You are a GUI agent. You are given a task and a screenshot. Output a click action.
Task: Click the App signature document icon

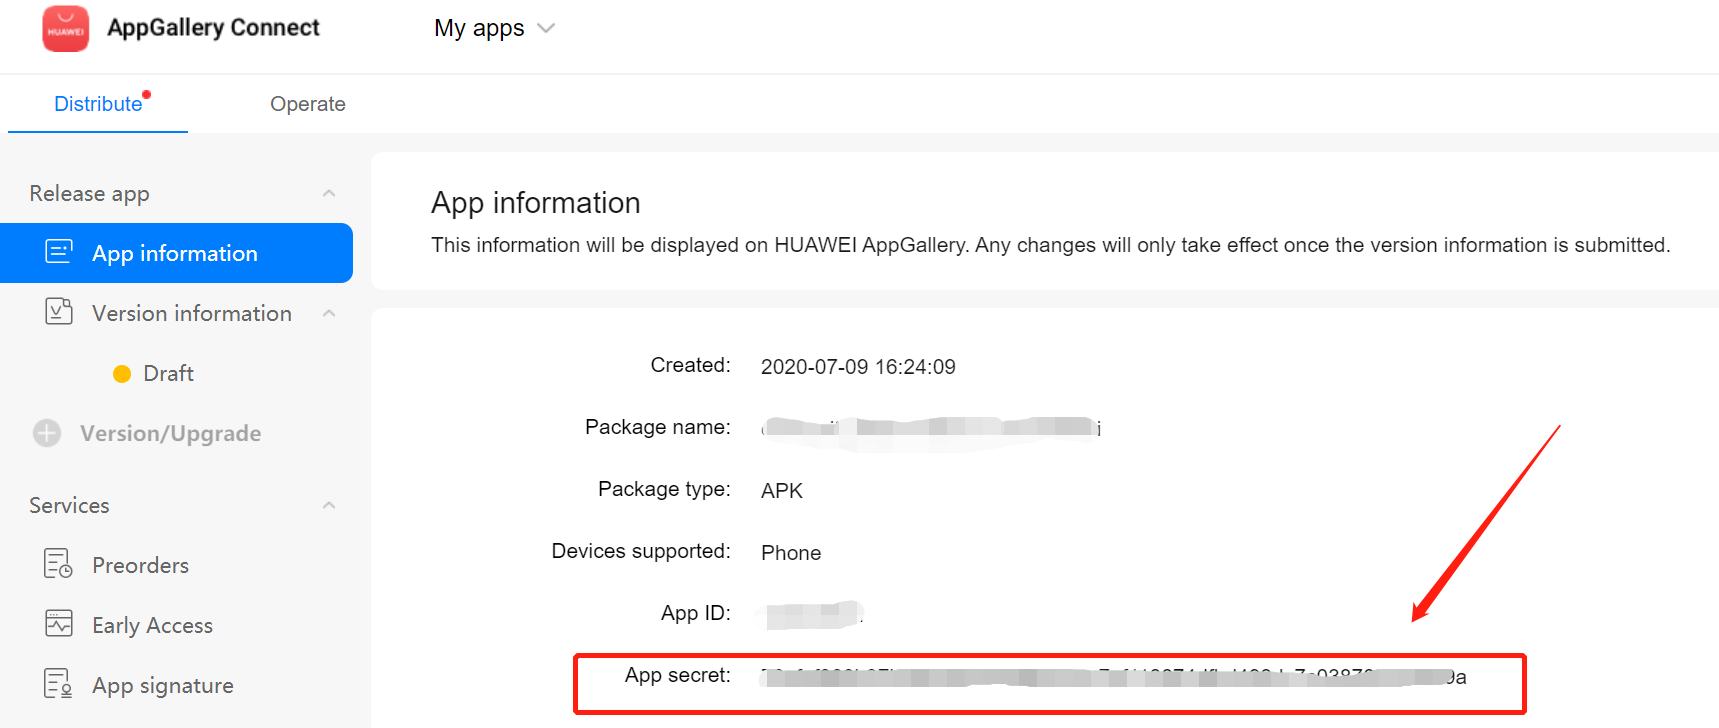[x=59, y=684]
